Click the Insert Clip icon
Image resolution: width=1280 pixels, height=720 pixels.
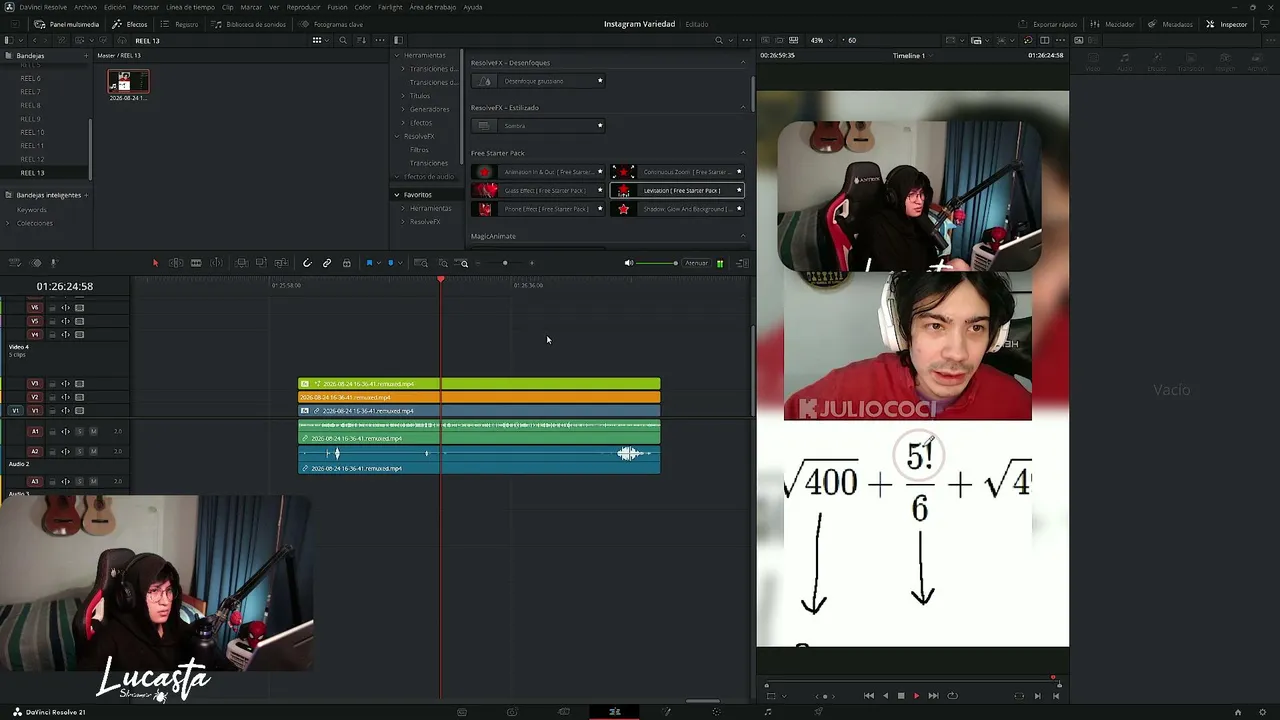(242, 263)
